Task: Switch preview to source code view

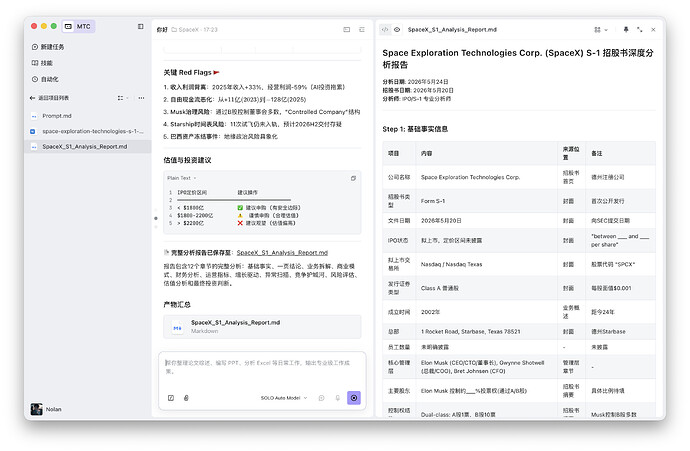Action: 385,29
